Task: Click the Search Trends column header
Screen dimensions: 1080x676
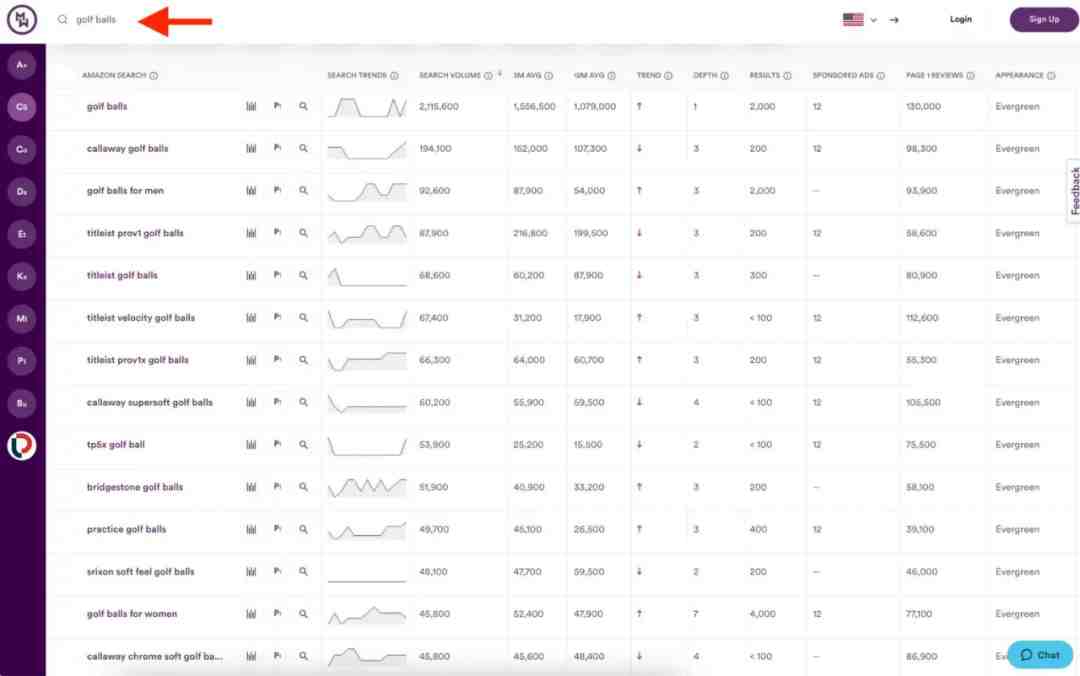Action: click(357, 76)
